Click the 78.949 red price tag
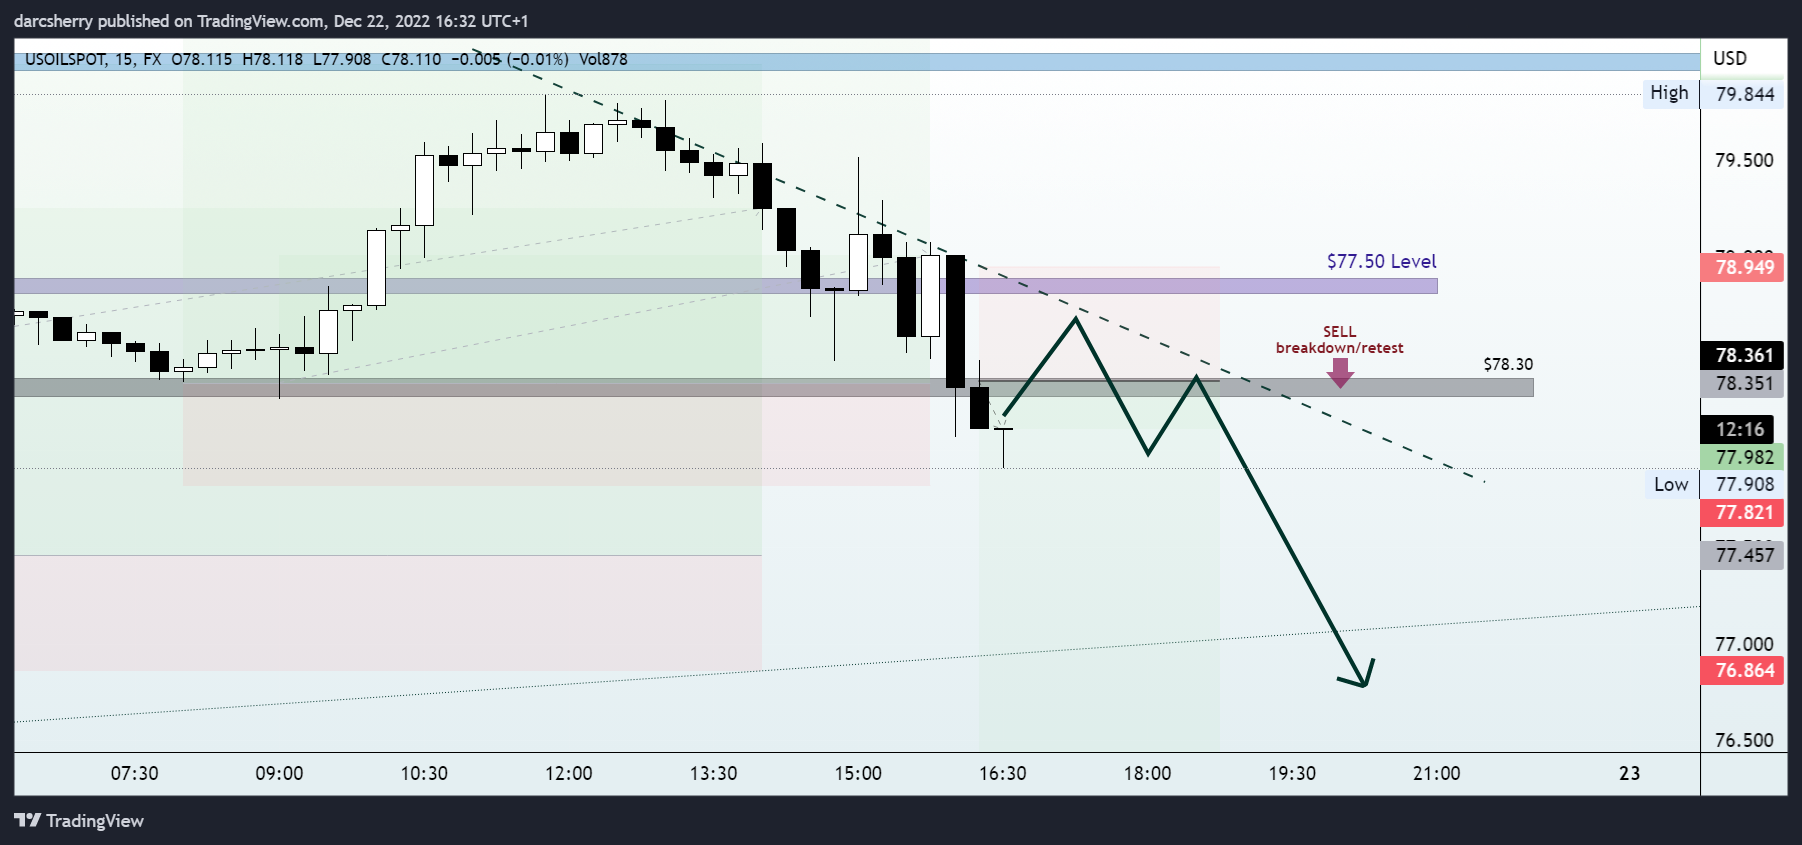This screenshot has height=845, width=1802. (x=1742, y=267)
